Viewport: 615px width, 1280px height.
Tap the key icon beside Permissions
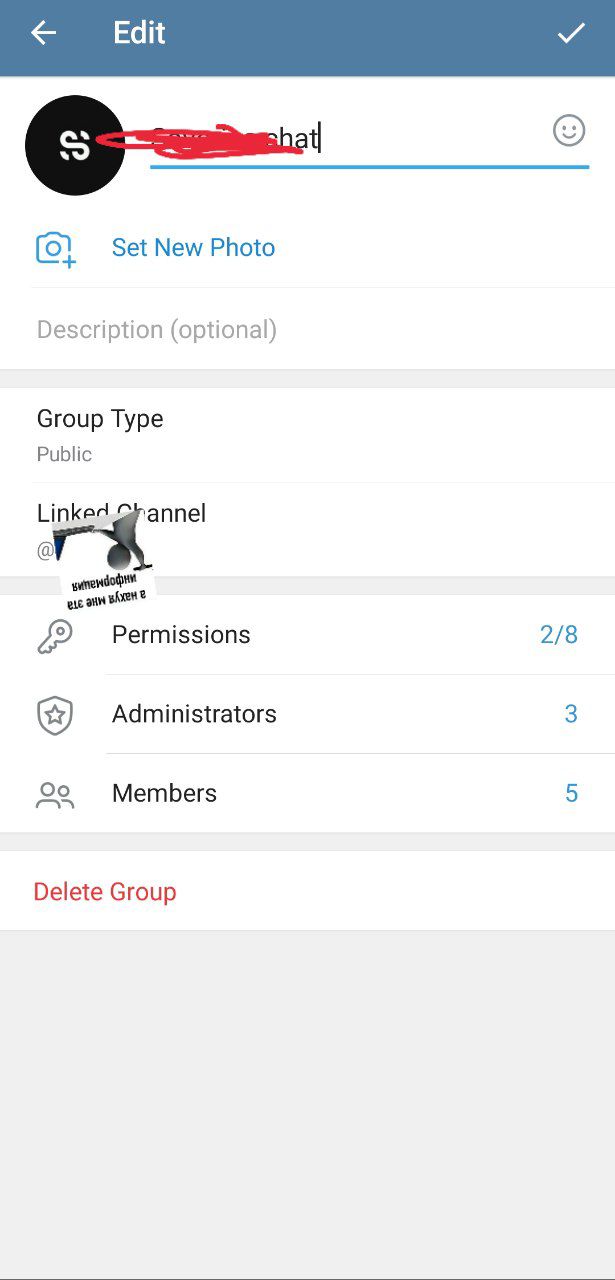pos(55,635)
